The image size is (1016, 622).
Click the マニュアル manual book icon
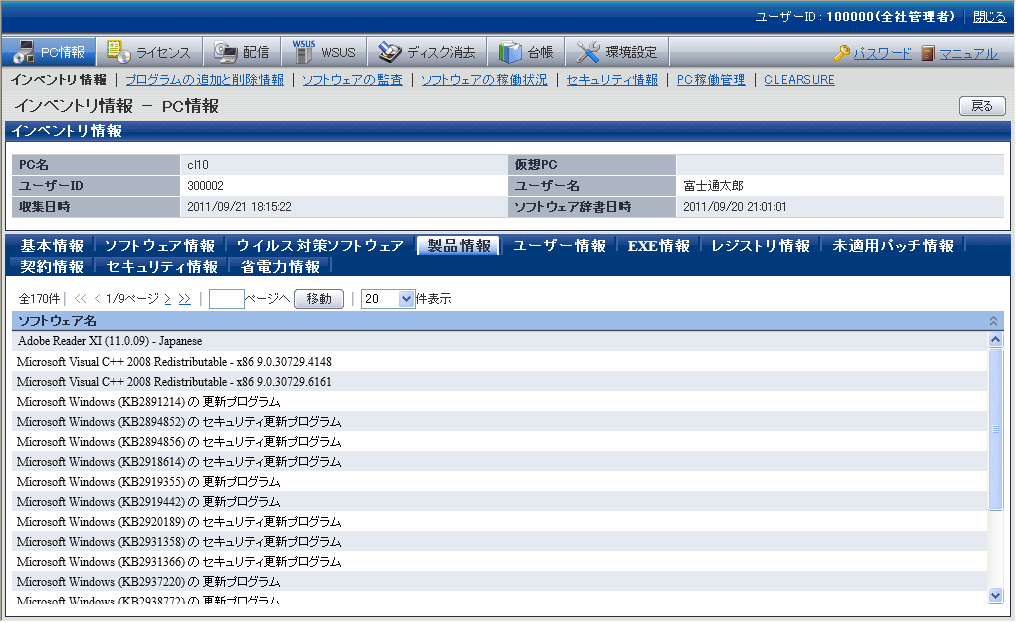click(x=927, y=54)
